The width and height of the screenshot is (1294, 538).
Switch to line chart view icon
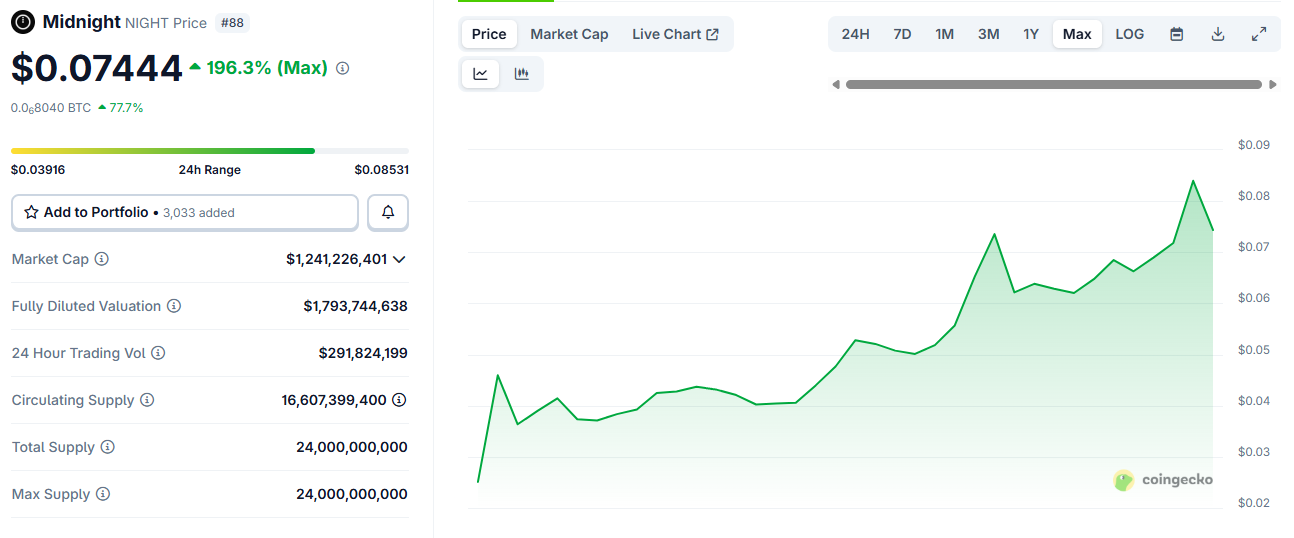(481, 74)
